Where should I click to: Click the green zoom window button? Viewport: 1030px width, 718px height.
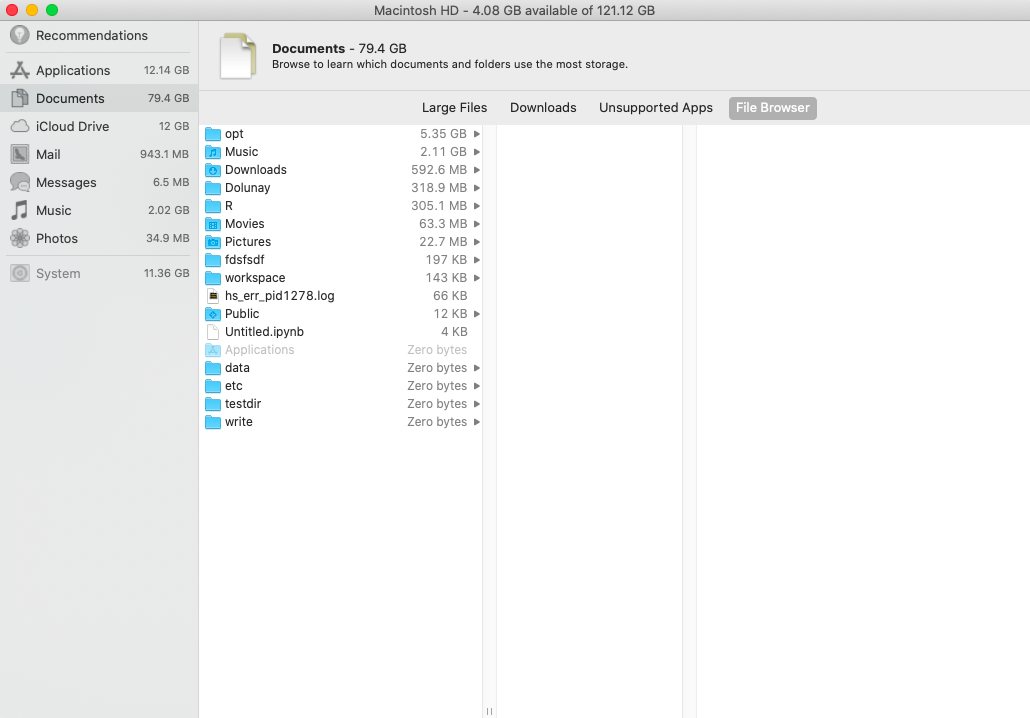pos(52,10)
